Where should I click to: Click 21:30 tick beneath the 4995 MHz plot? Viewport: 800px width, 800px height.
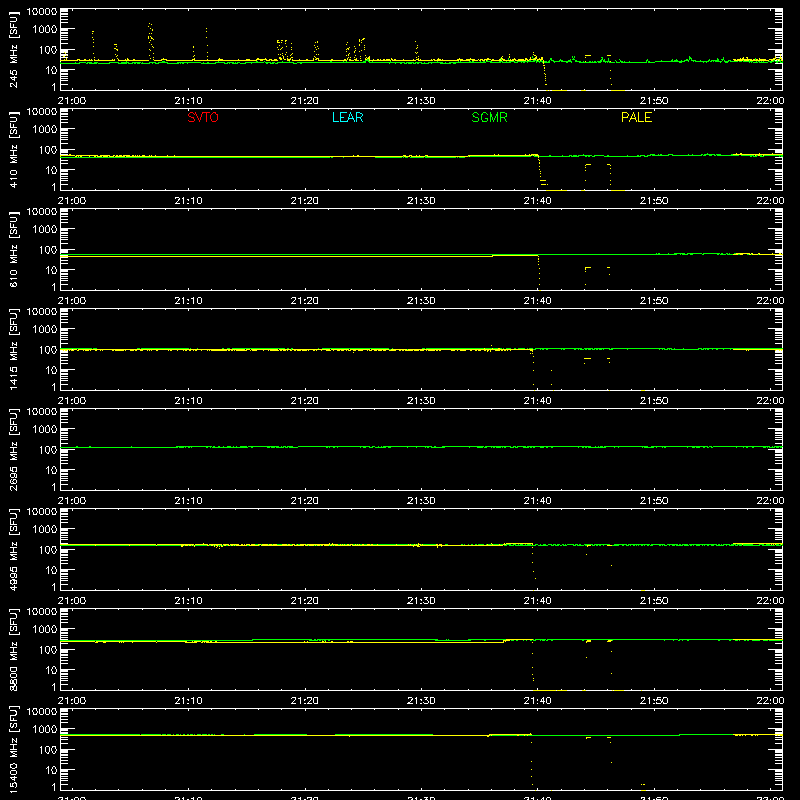tap(421, 601)
